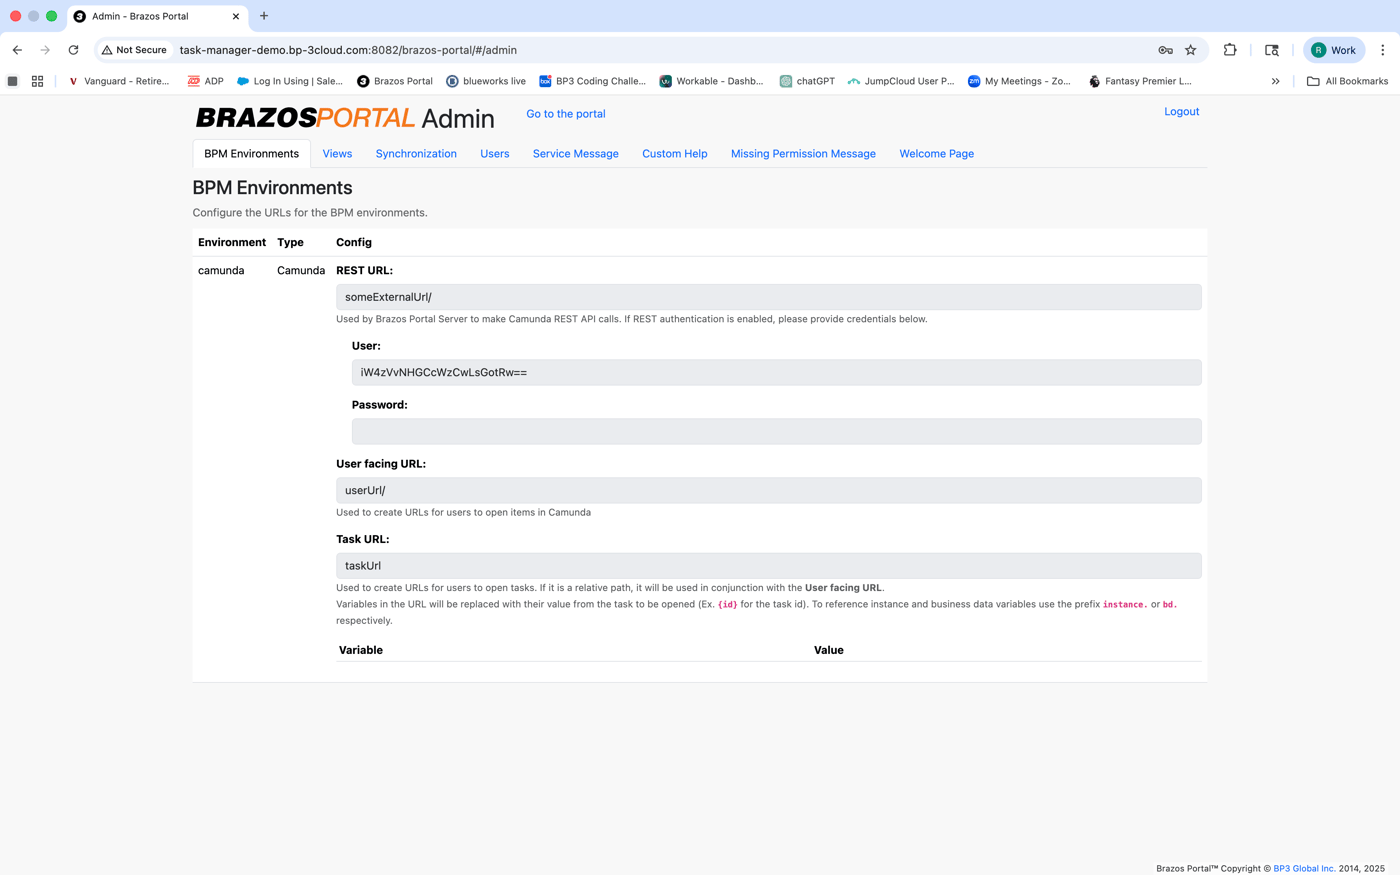Open the Google Password Manager key icon

(x=1164, y=50)
